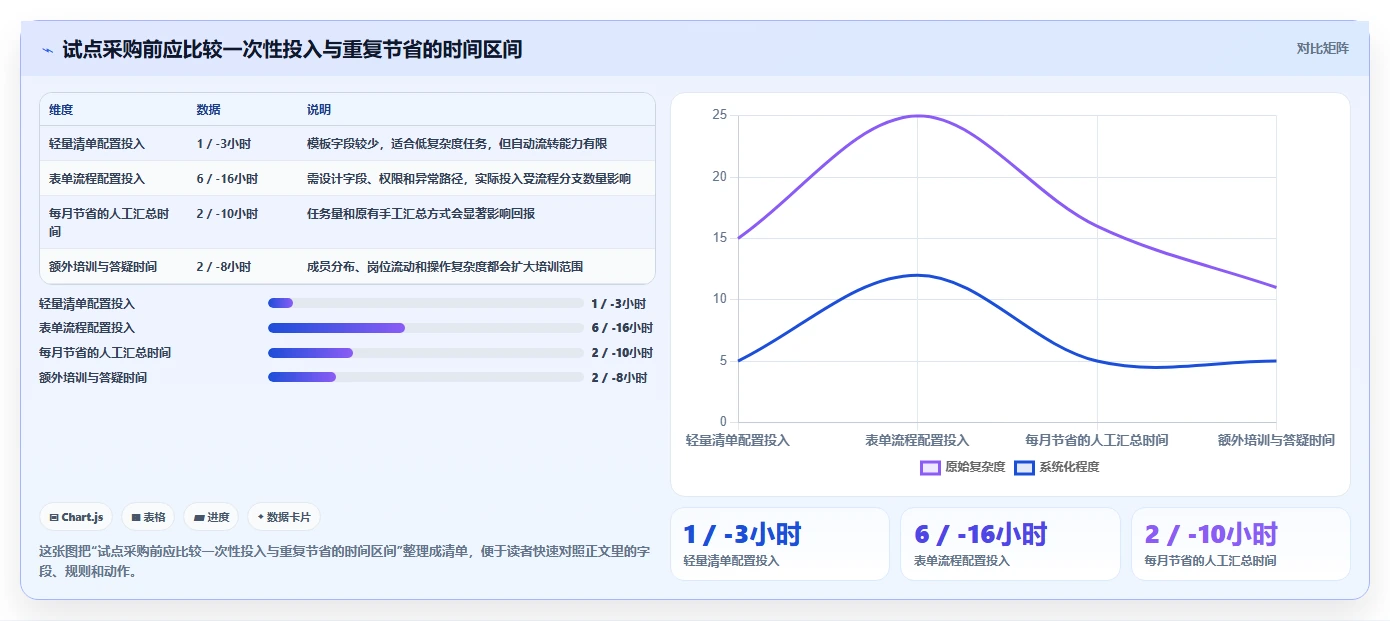Screen dimensions: 1390x621
Task: Click the table value 6 / -16小时
Action: (x=227, y=179)
